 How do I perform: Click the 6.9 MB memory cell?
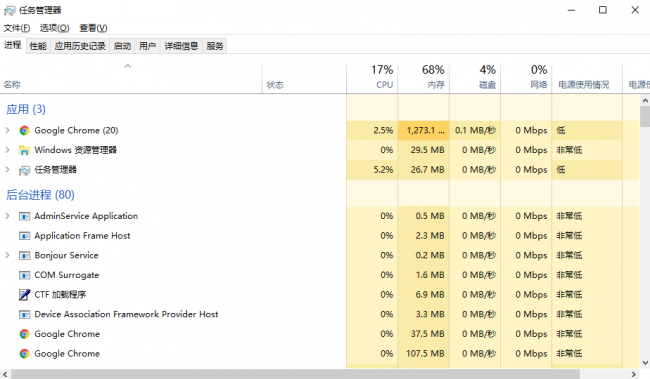[423, 294]
